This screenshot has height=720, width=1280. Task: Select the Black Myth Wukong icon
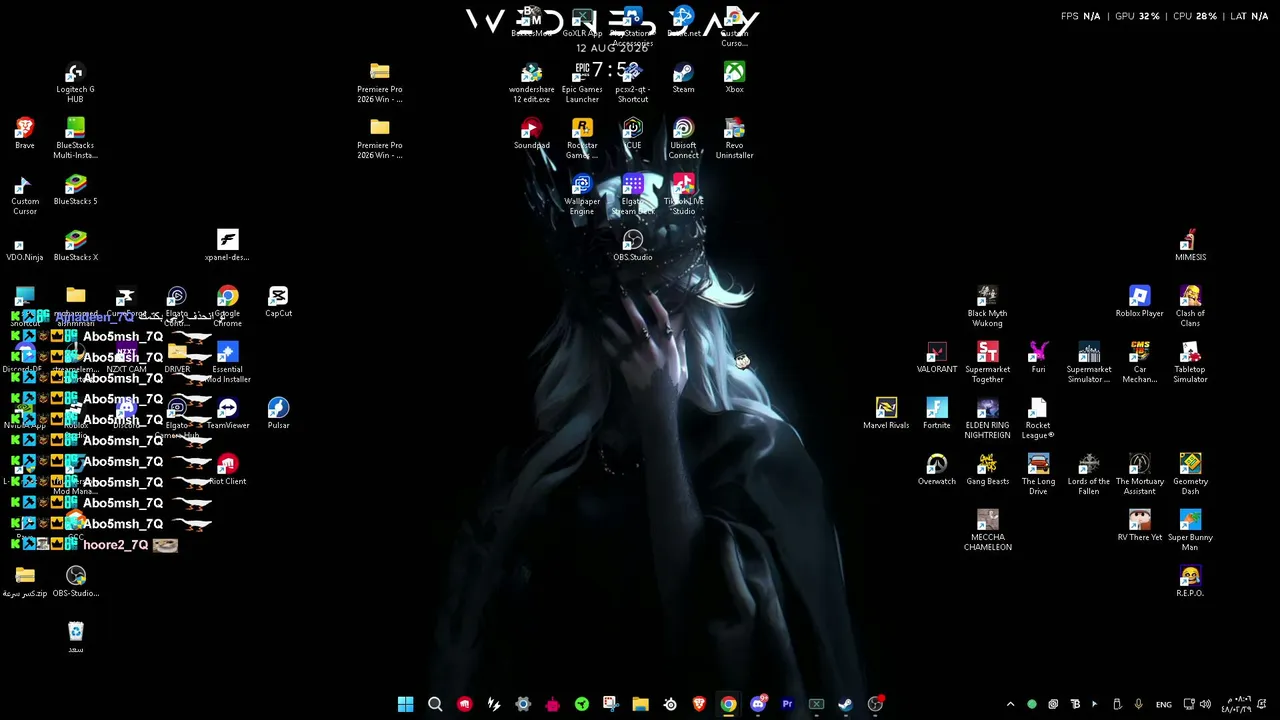987,307
